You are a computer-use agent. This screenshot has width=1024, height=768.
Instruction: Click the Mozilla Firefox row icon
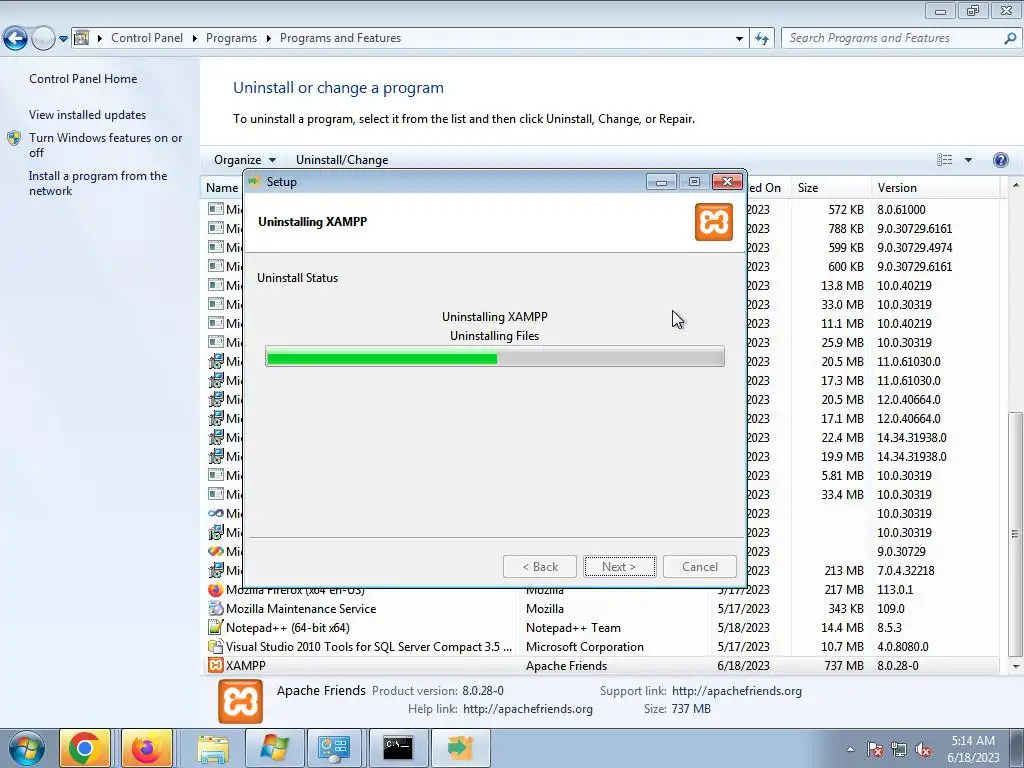215,590
